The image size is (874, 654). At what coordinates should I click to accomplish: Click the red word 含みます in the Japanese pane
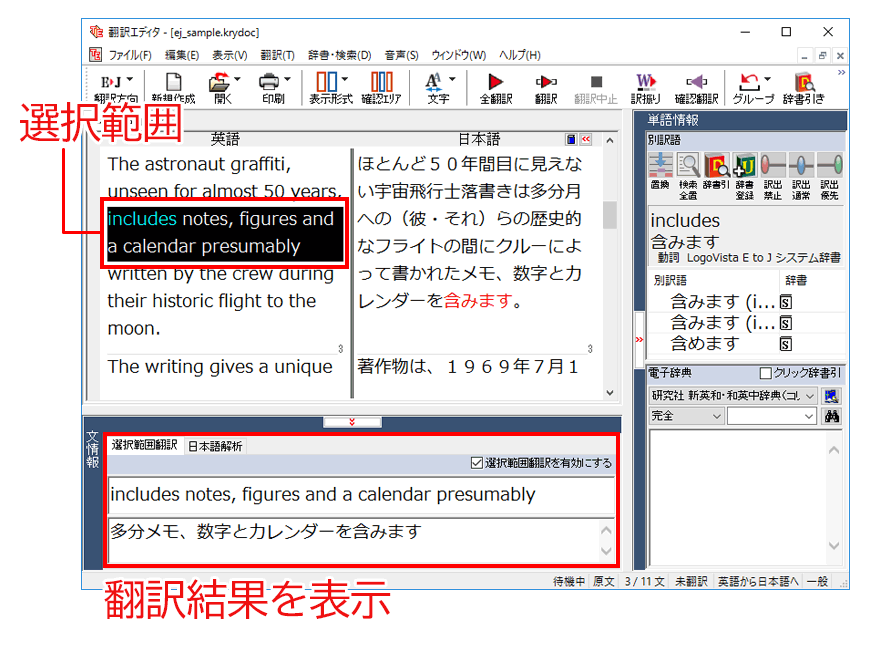pyautogui.click(x=478, y=301)
